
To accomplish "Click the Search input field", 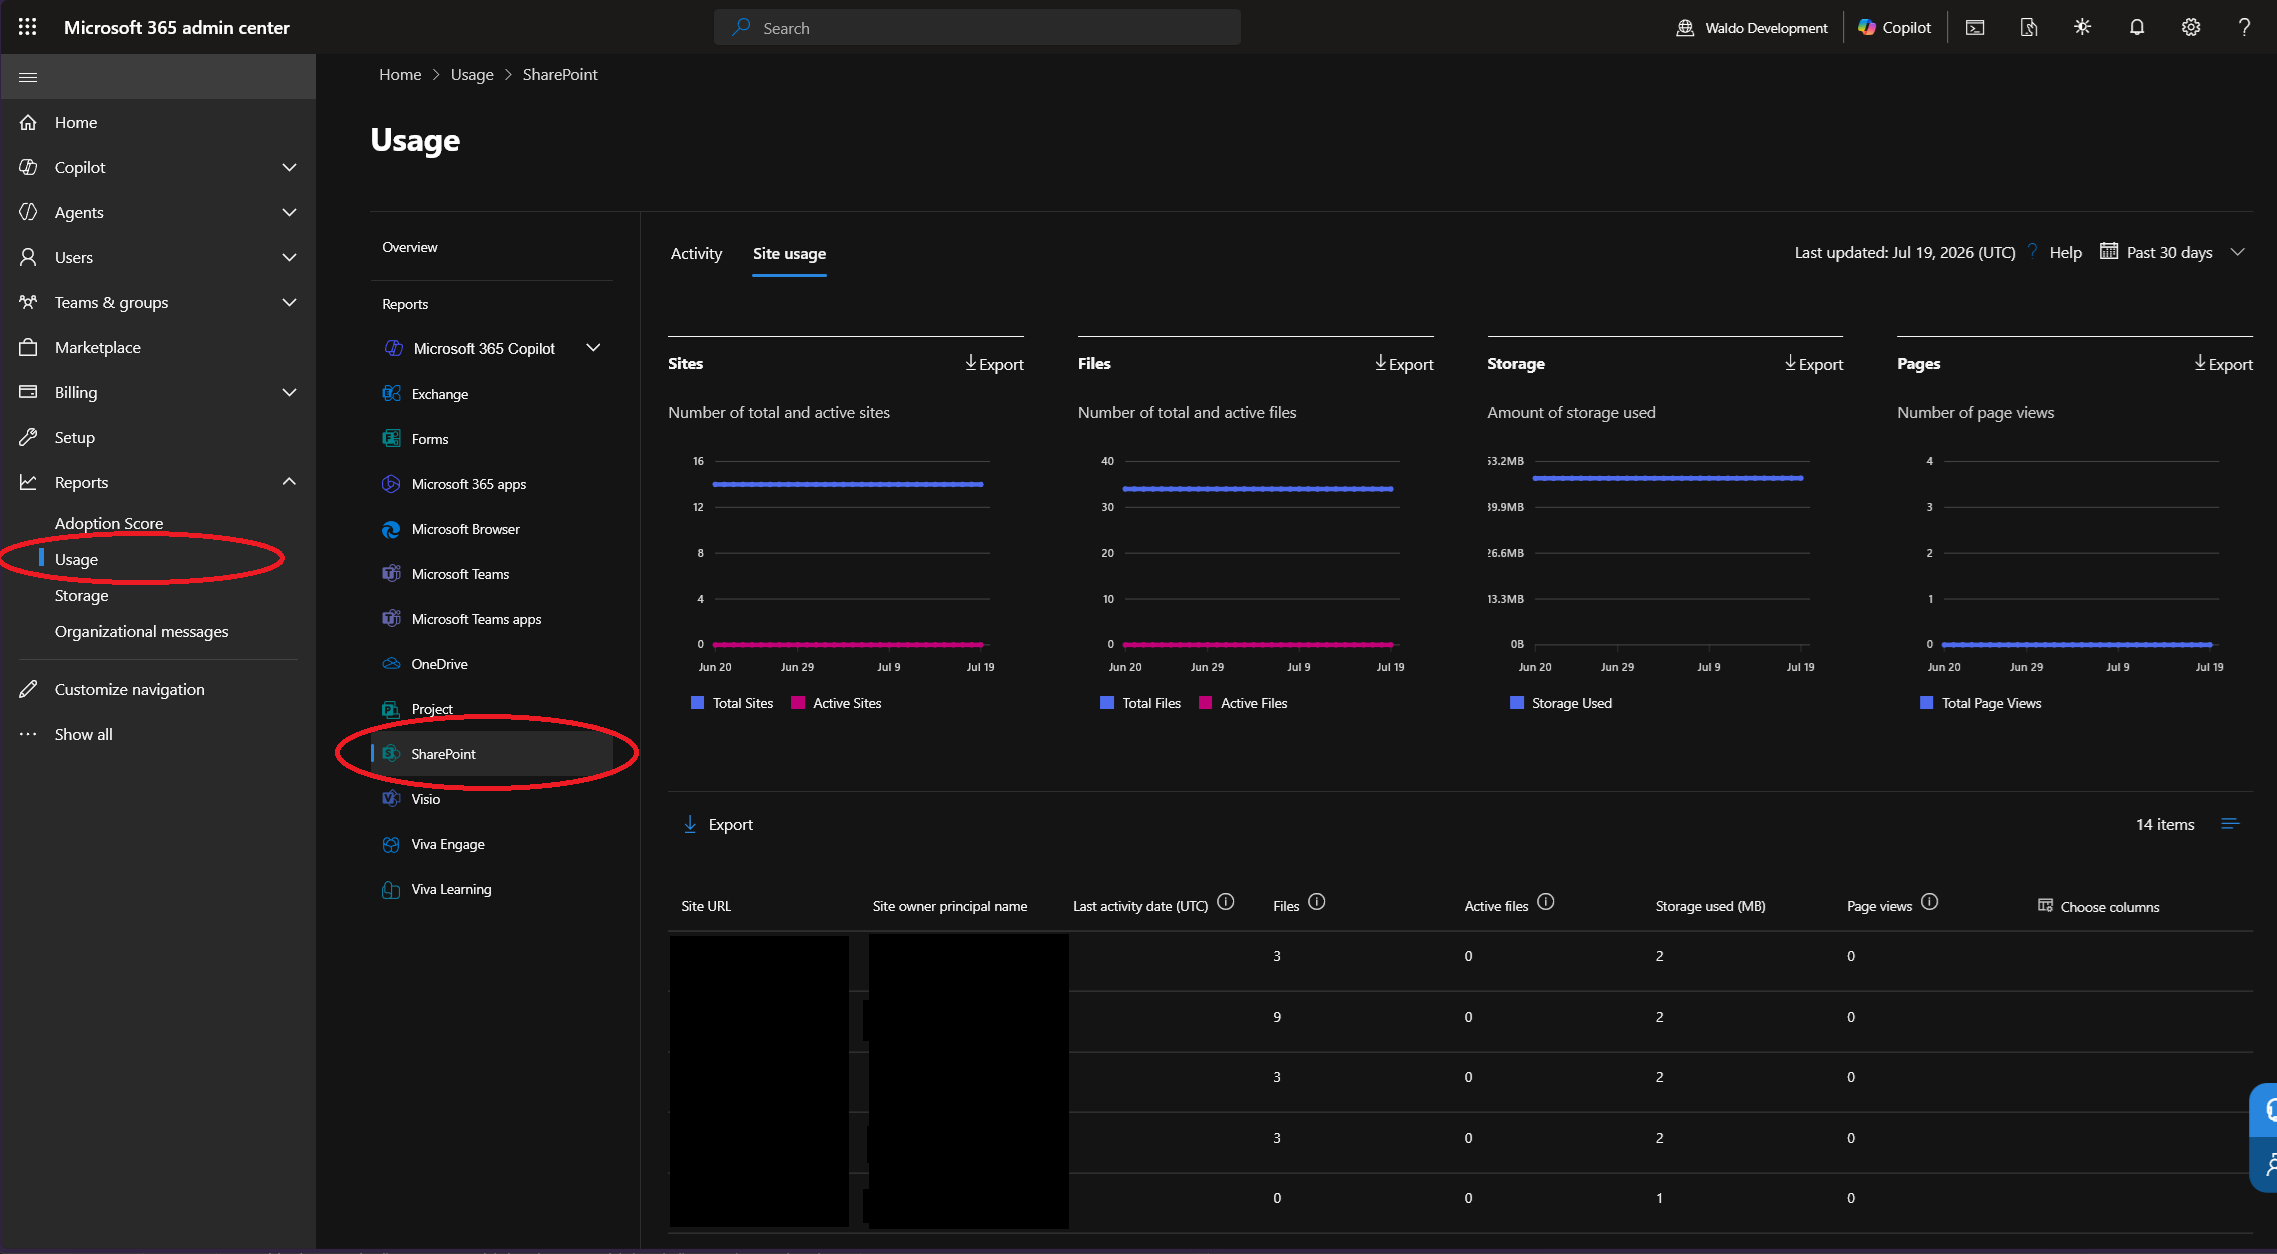I will point(977,27).
